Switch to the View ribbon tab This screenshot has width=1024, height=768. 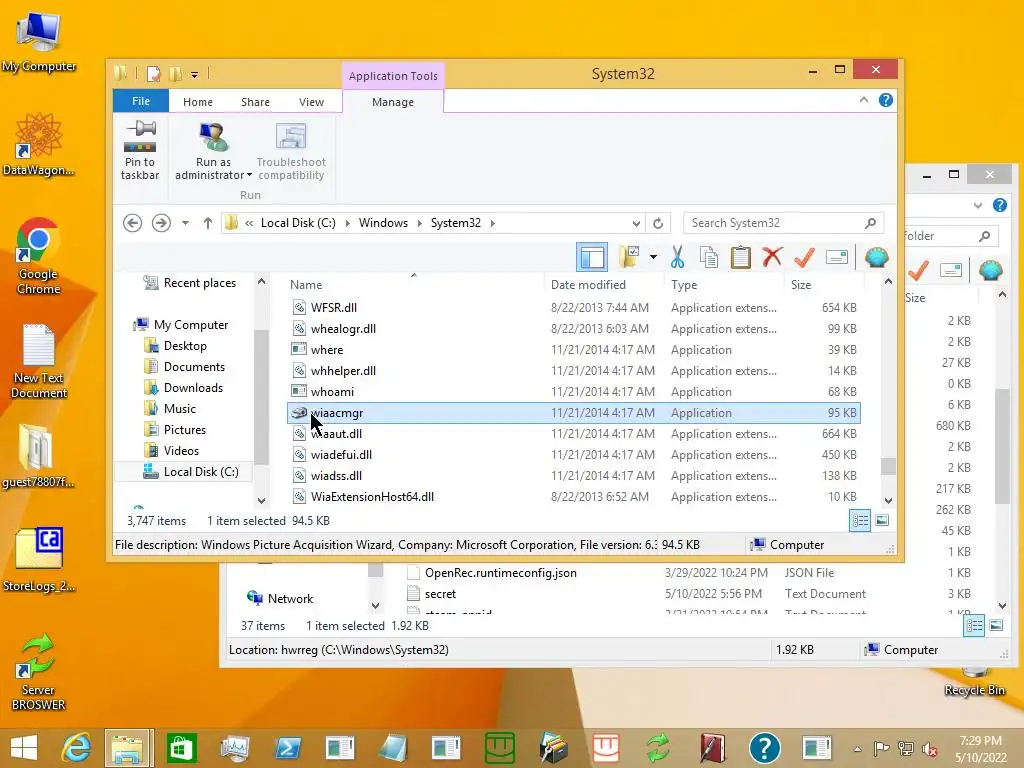[x=312, y=102]
